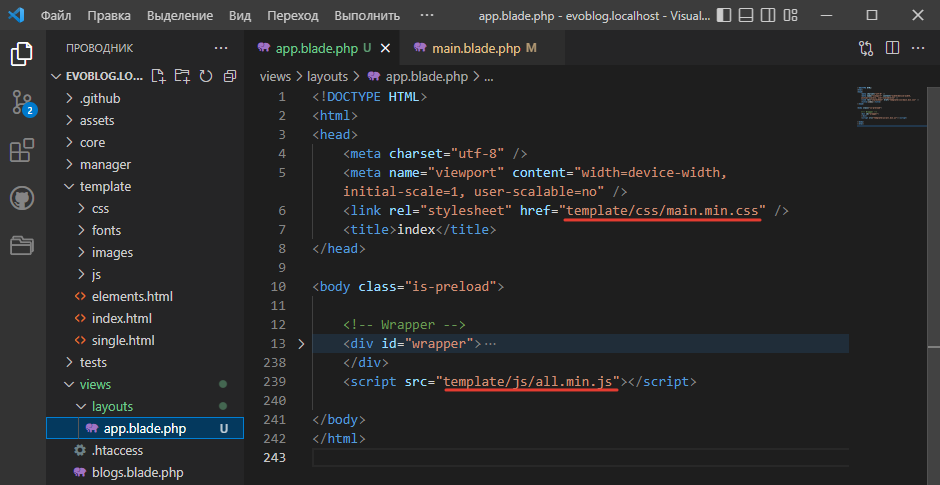Viewport: 940px width, 485px height.
Task: Click the New File icon in explorer
Action: (159, 76)
